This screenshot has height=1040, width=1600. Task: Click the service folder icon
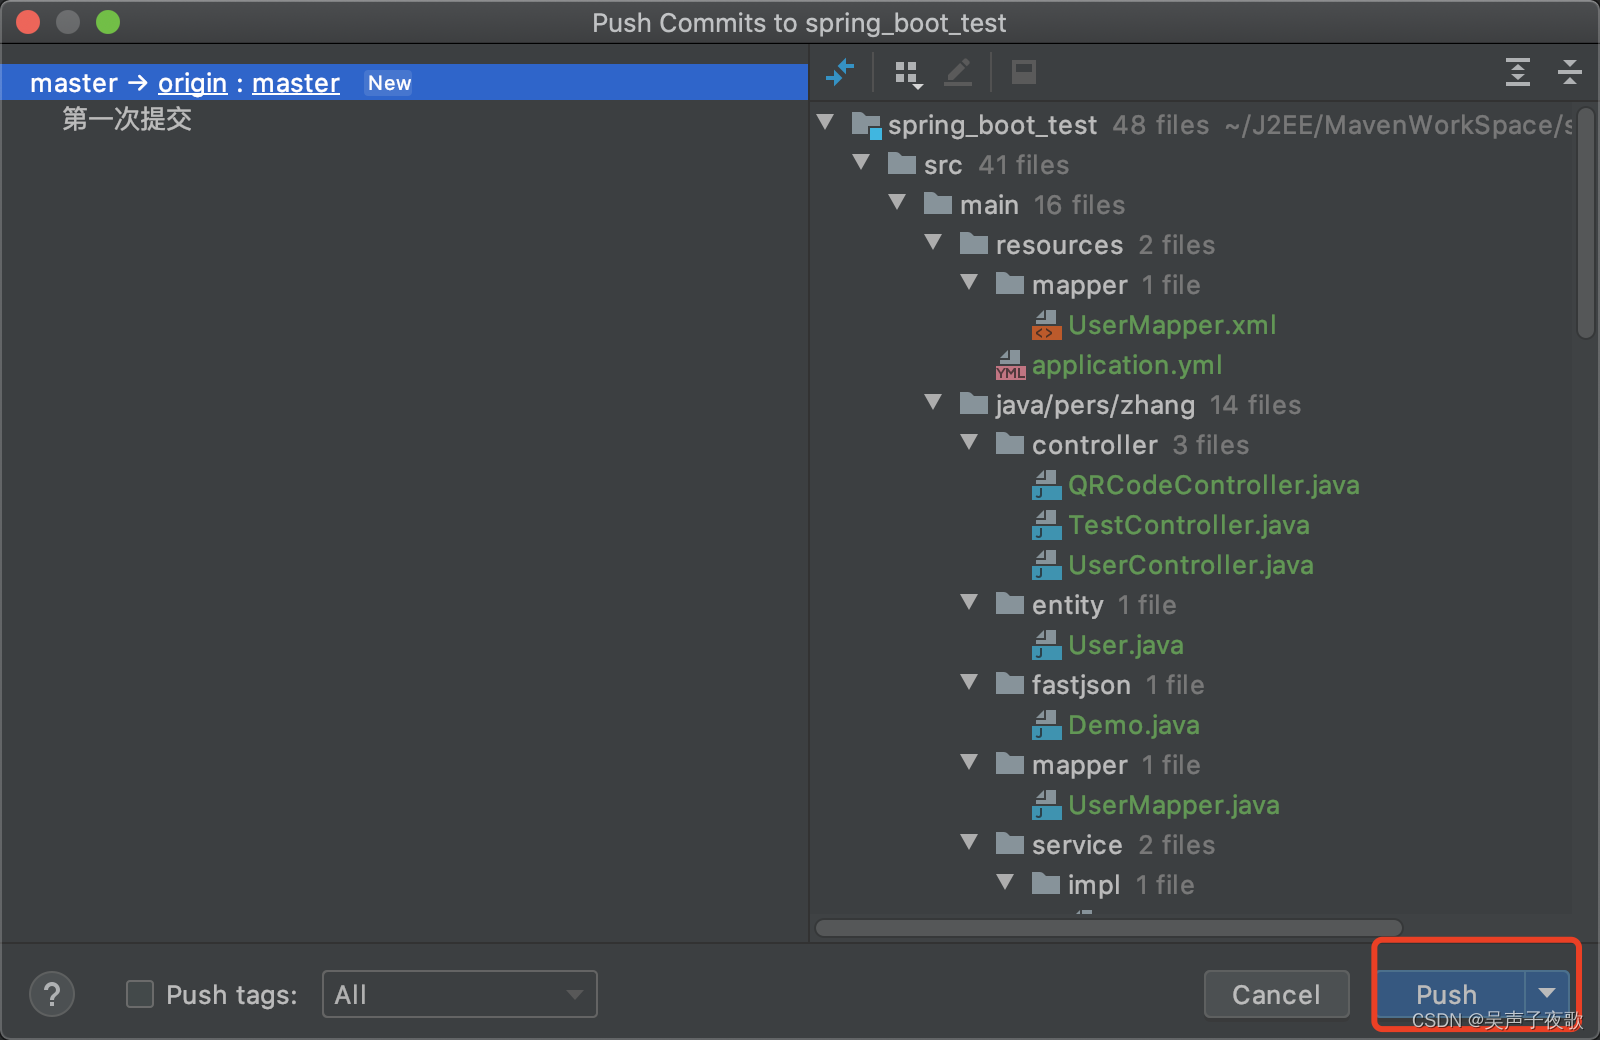point(1010,843)
